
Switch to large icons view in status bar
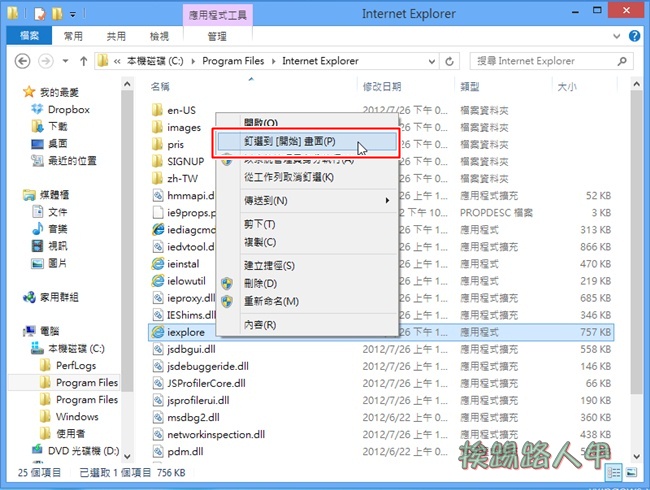(x=631, y=472)
